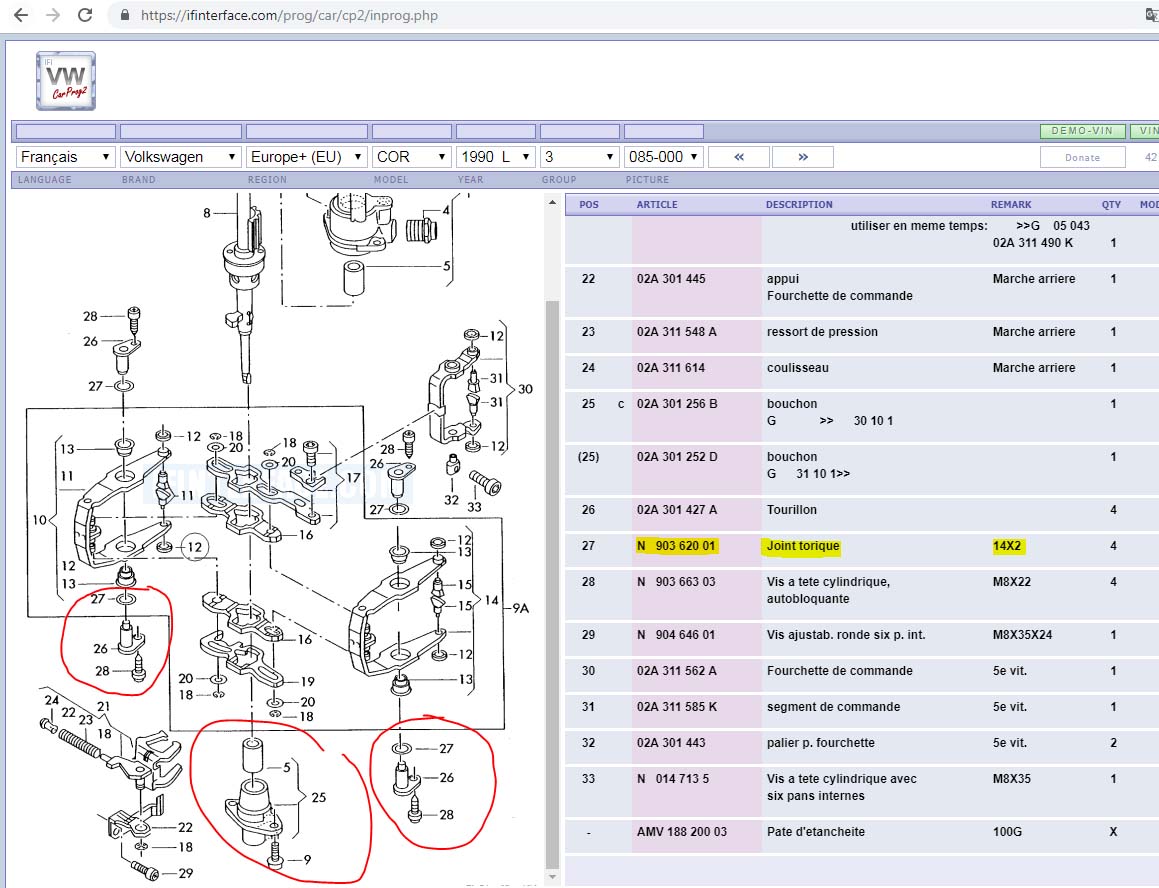Click the DEMO-VIN button

[x=1082, y=131]
